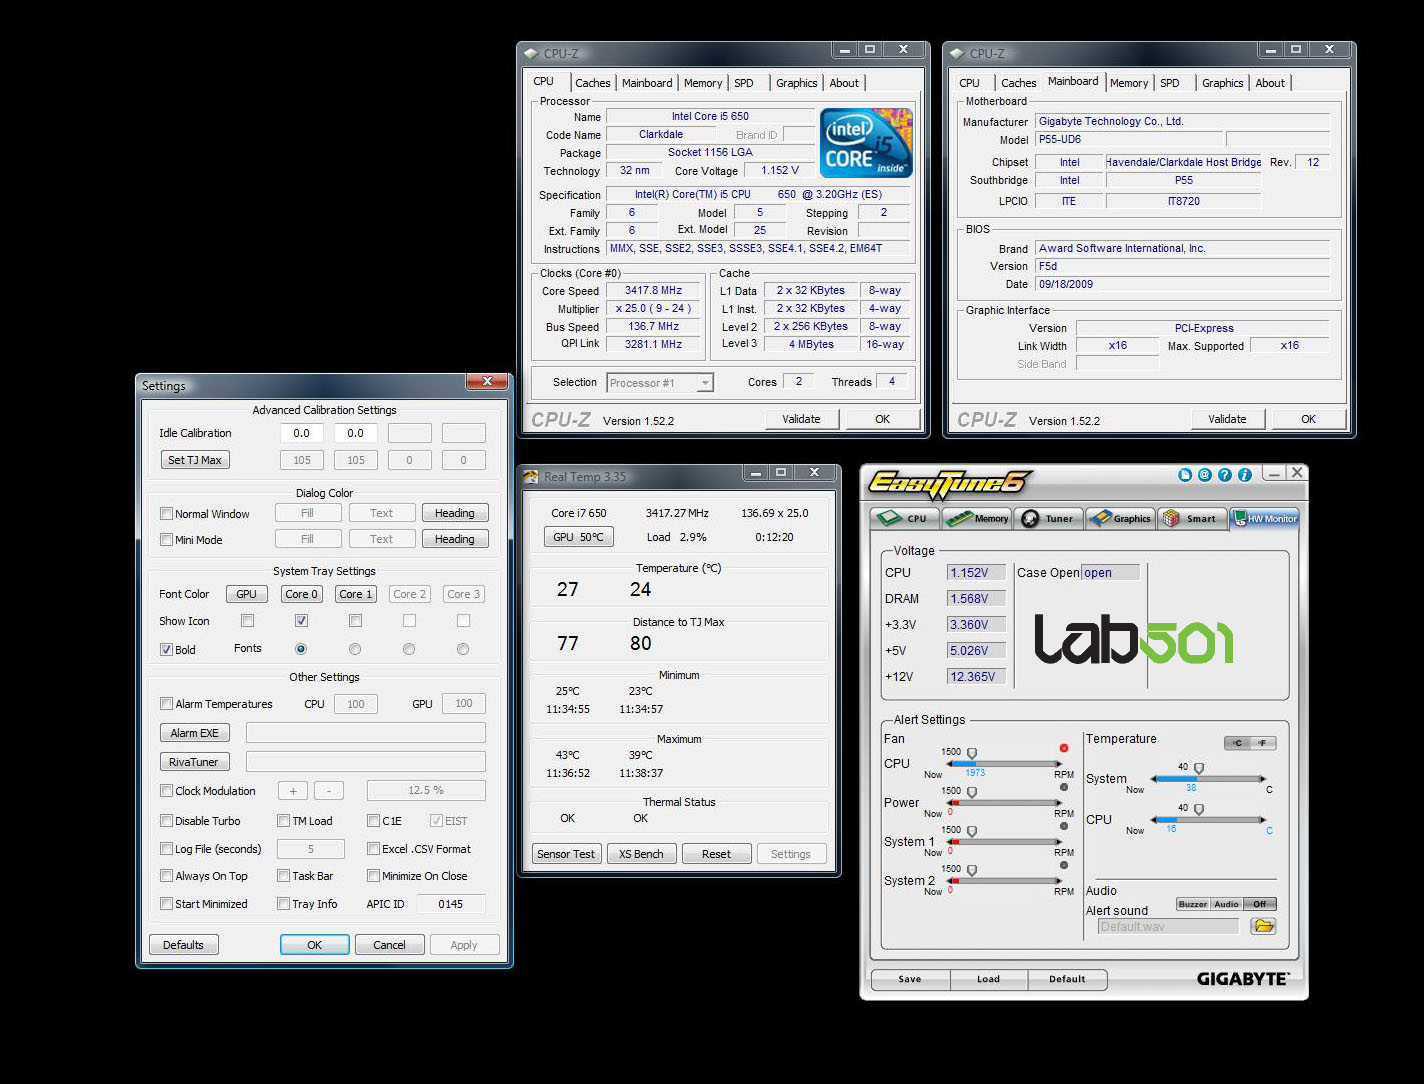Open the EasyTune6 Graphics tab
This screenshot has width=1424, height=1084.
click(x=1121, y=518)
